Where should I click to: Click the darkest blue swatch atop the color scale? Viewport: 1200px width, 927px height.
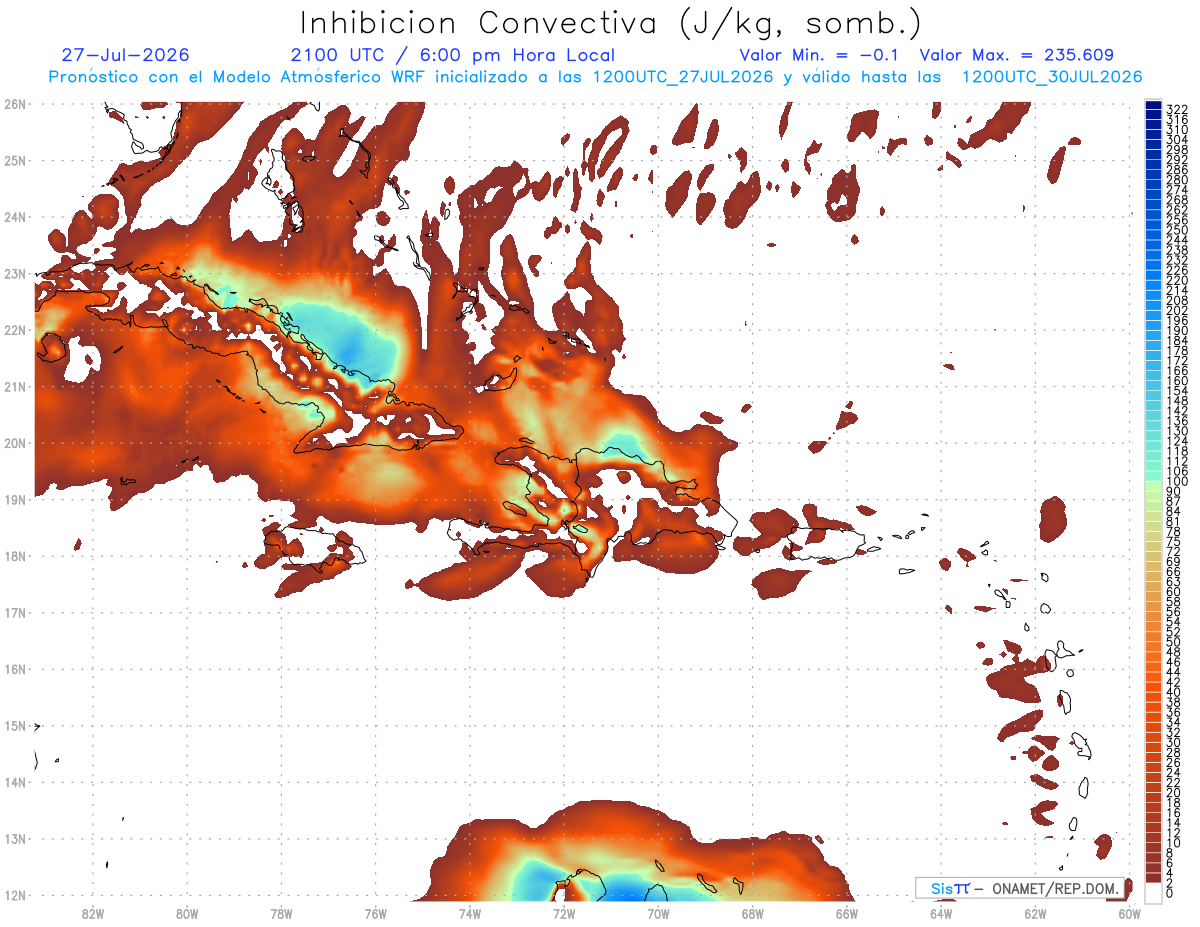click(x=1153, y=105)
